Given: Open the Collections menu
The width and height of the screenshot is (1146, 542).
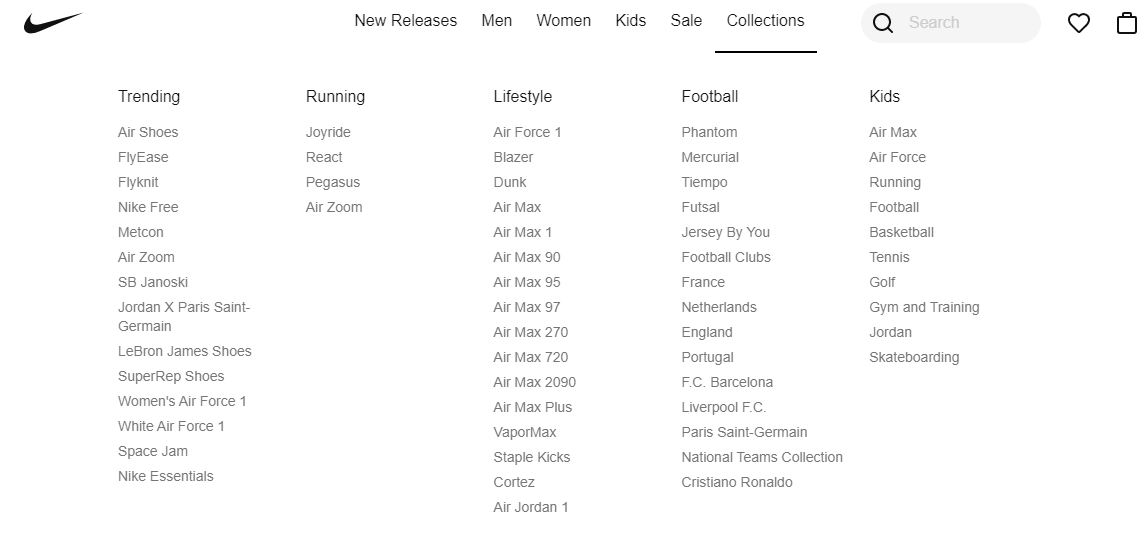Looking at the screenshot, I should 765,21.
